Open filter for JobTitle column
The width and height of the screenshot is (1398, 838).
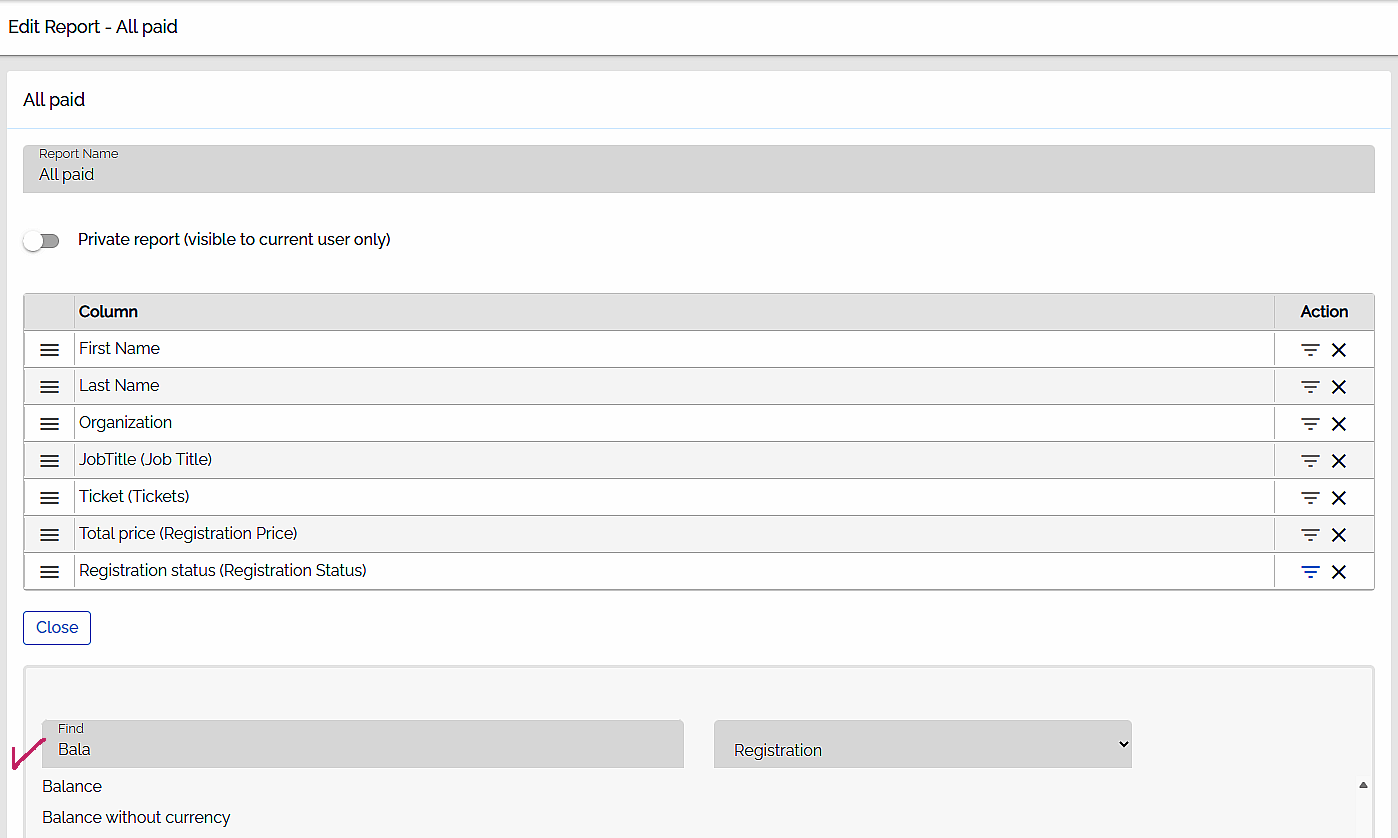[1310, 461]
